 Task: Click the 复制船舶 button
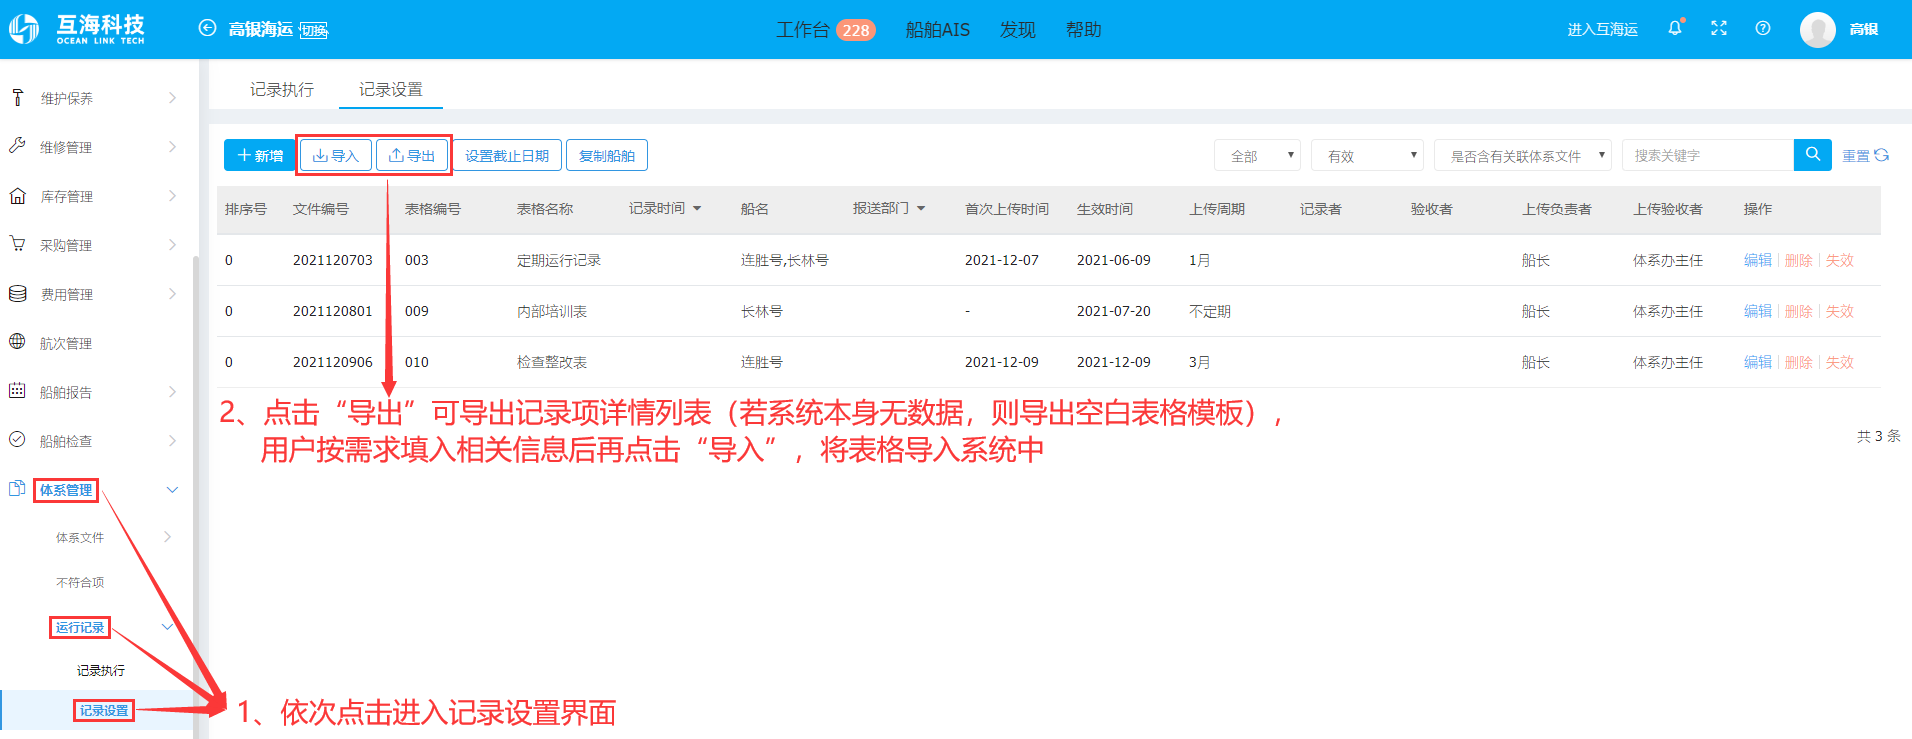tap(607, 155)
